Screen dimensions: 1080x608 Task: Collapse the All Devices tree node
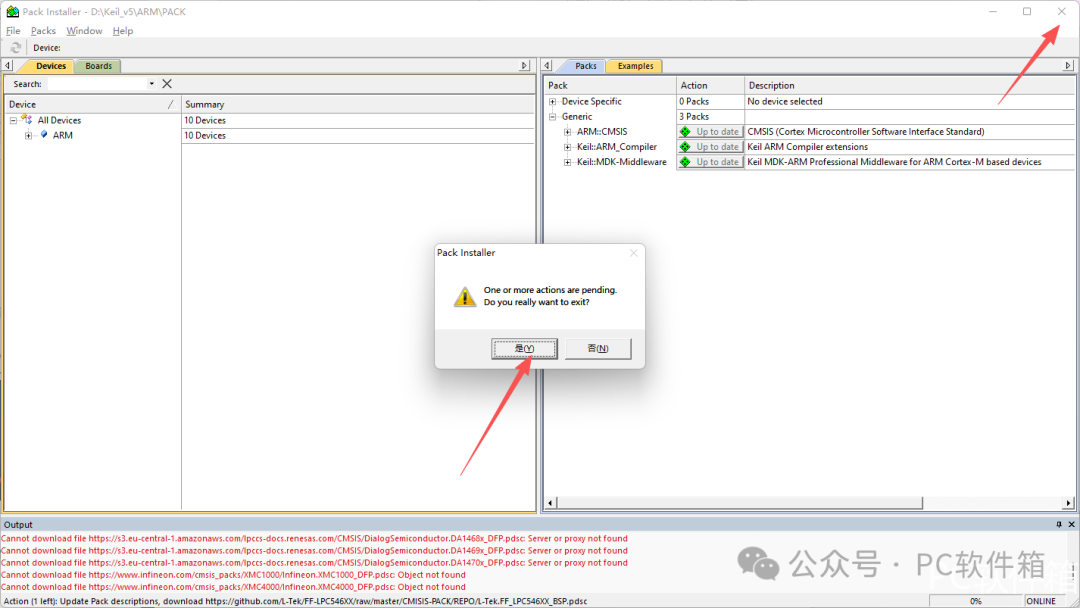(x=13, y=120)
